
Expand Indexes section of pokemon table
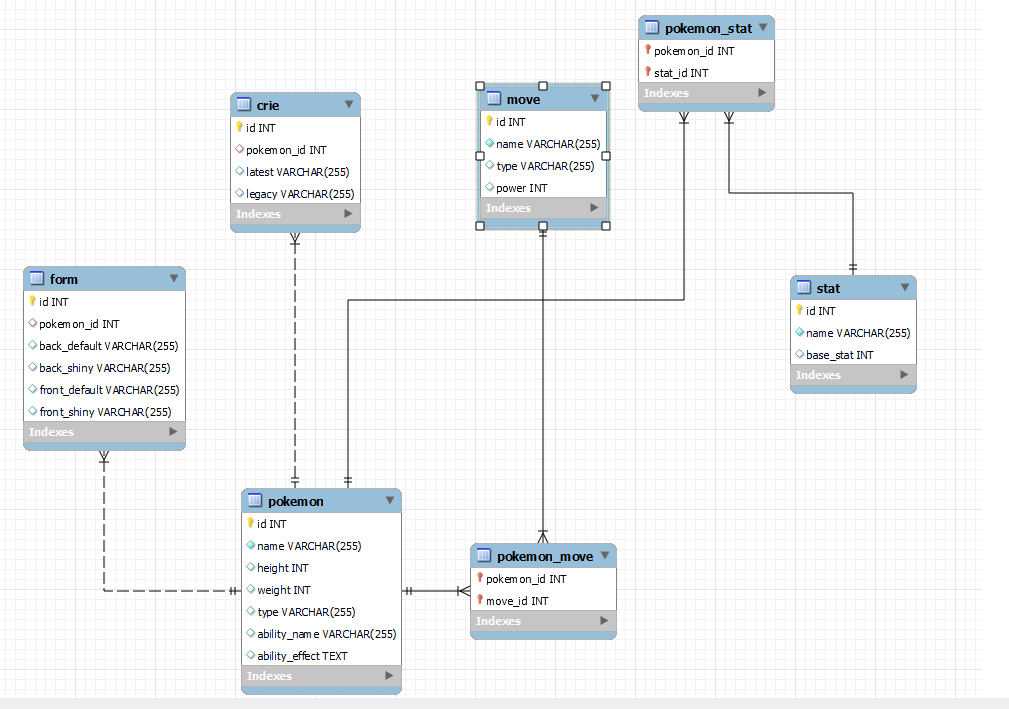pos(389,675)
